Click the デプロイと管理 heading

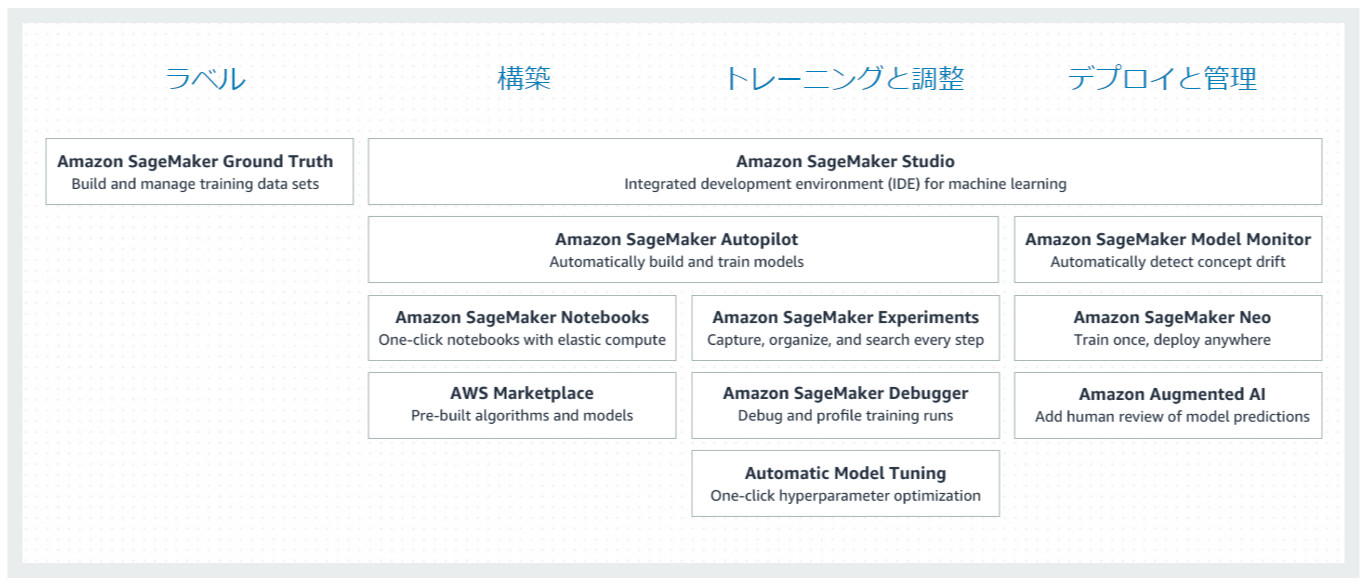[x=1162, y=79]
